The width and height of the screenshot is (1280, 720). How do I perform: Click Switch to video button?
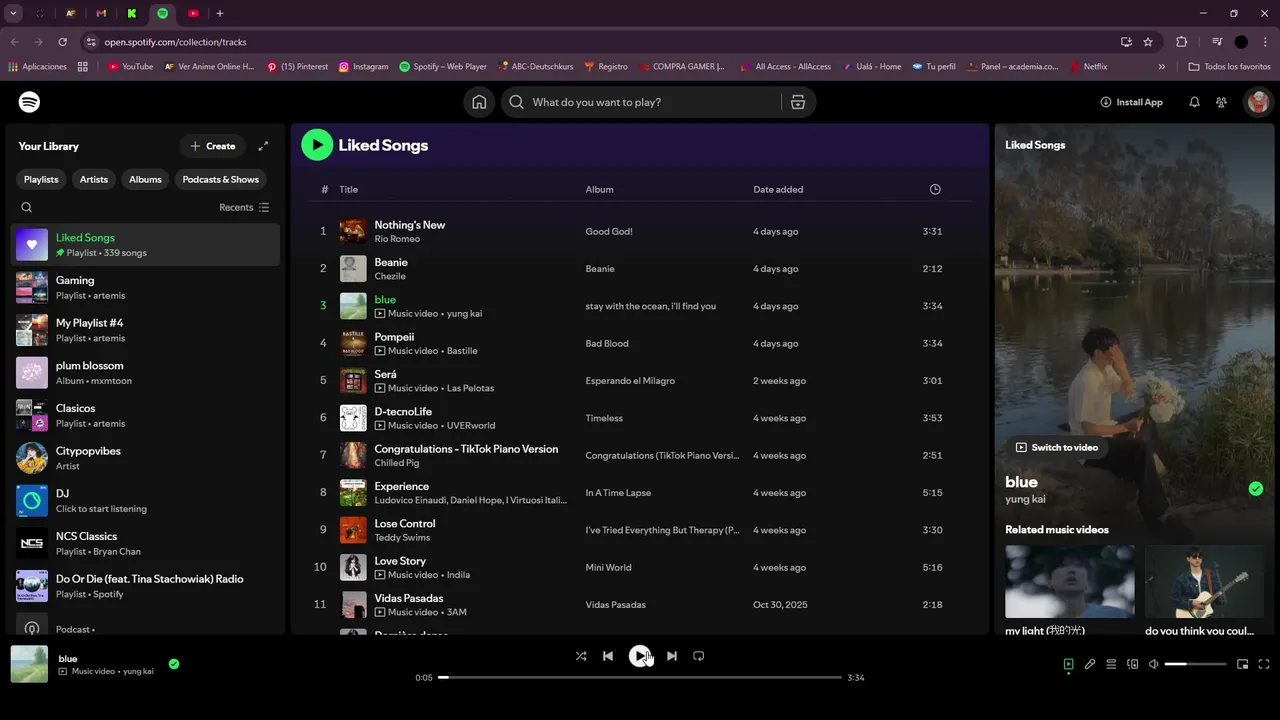[1057, 447]
